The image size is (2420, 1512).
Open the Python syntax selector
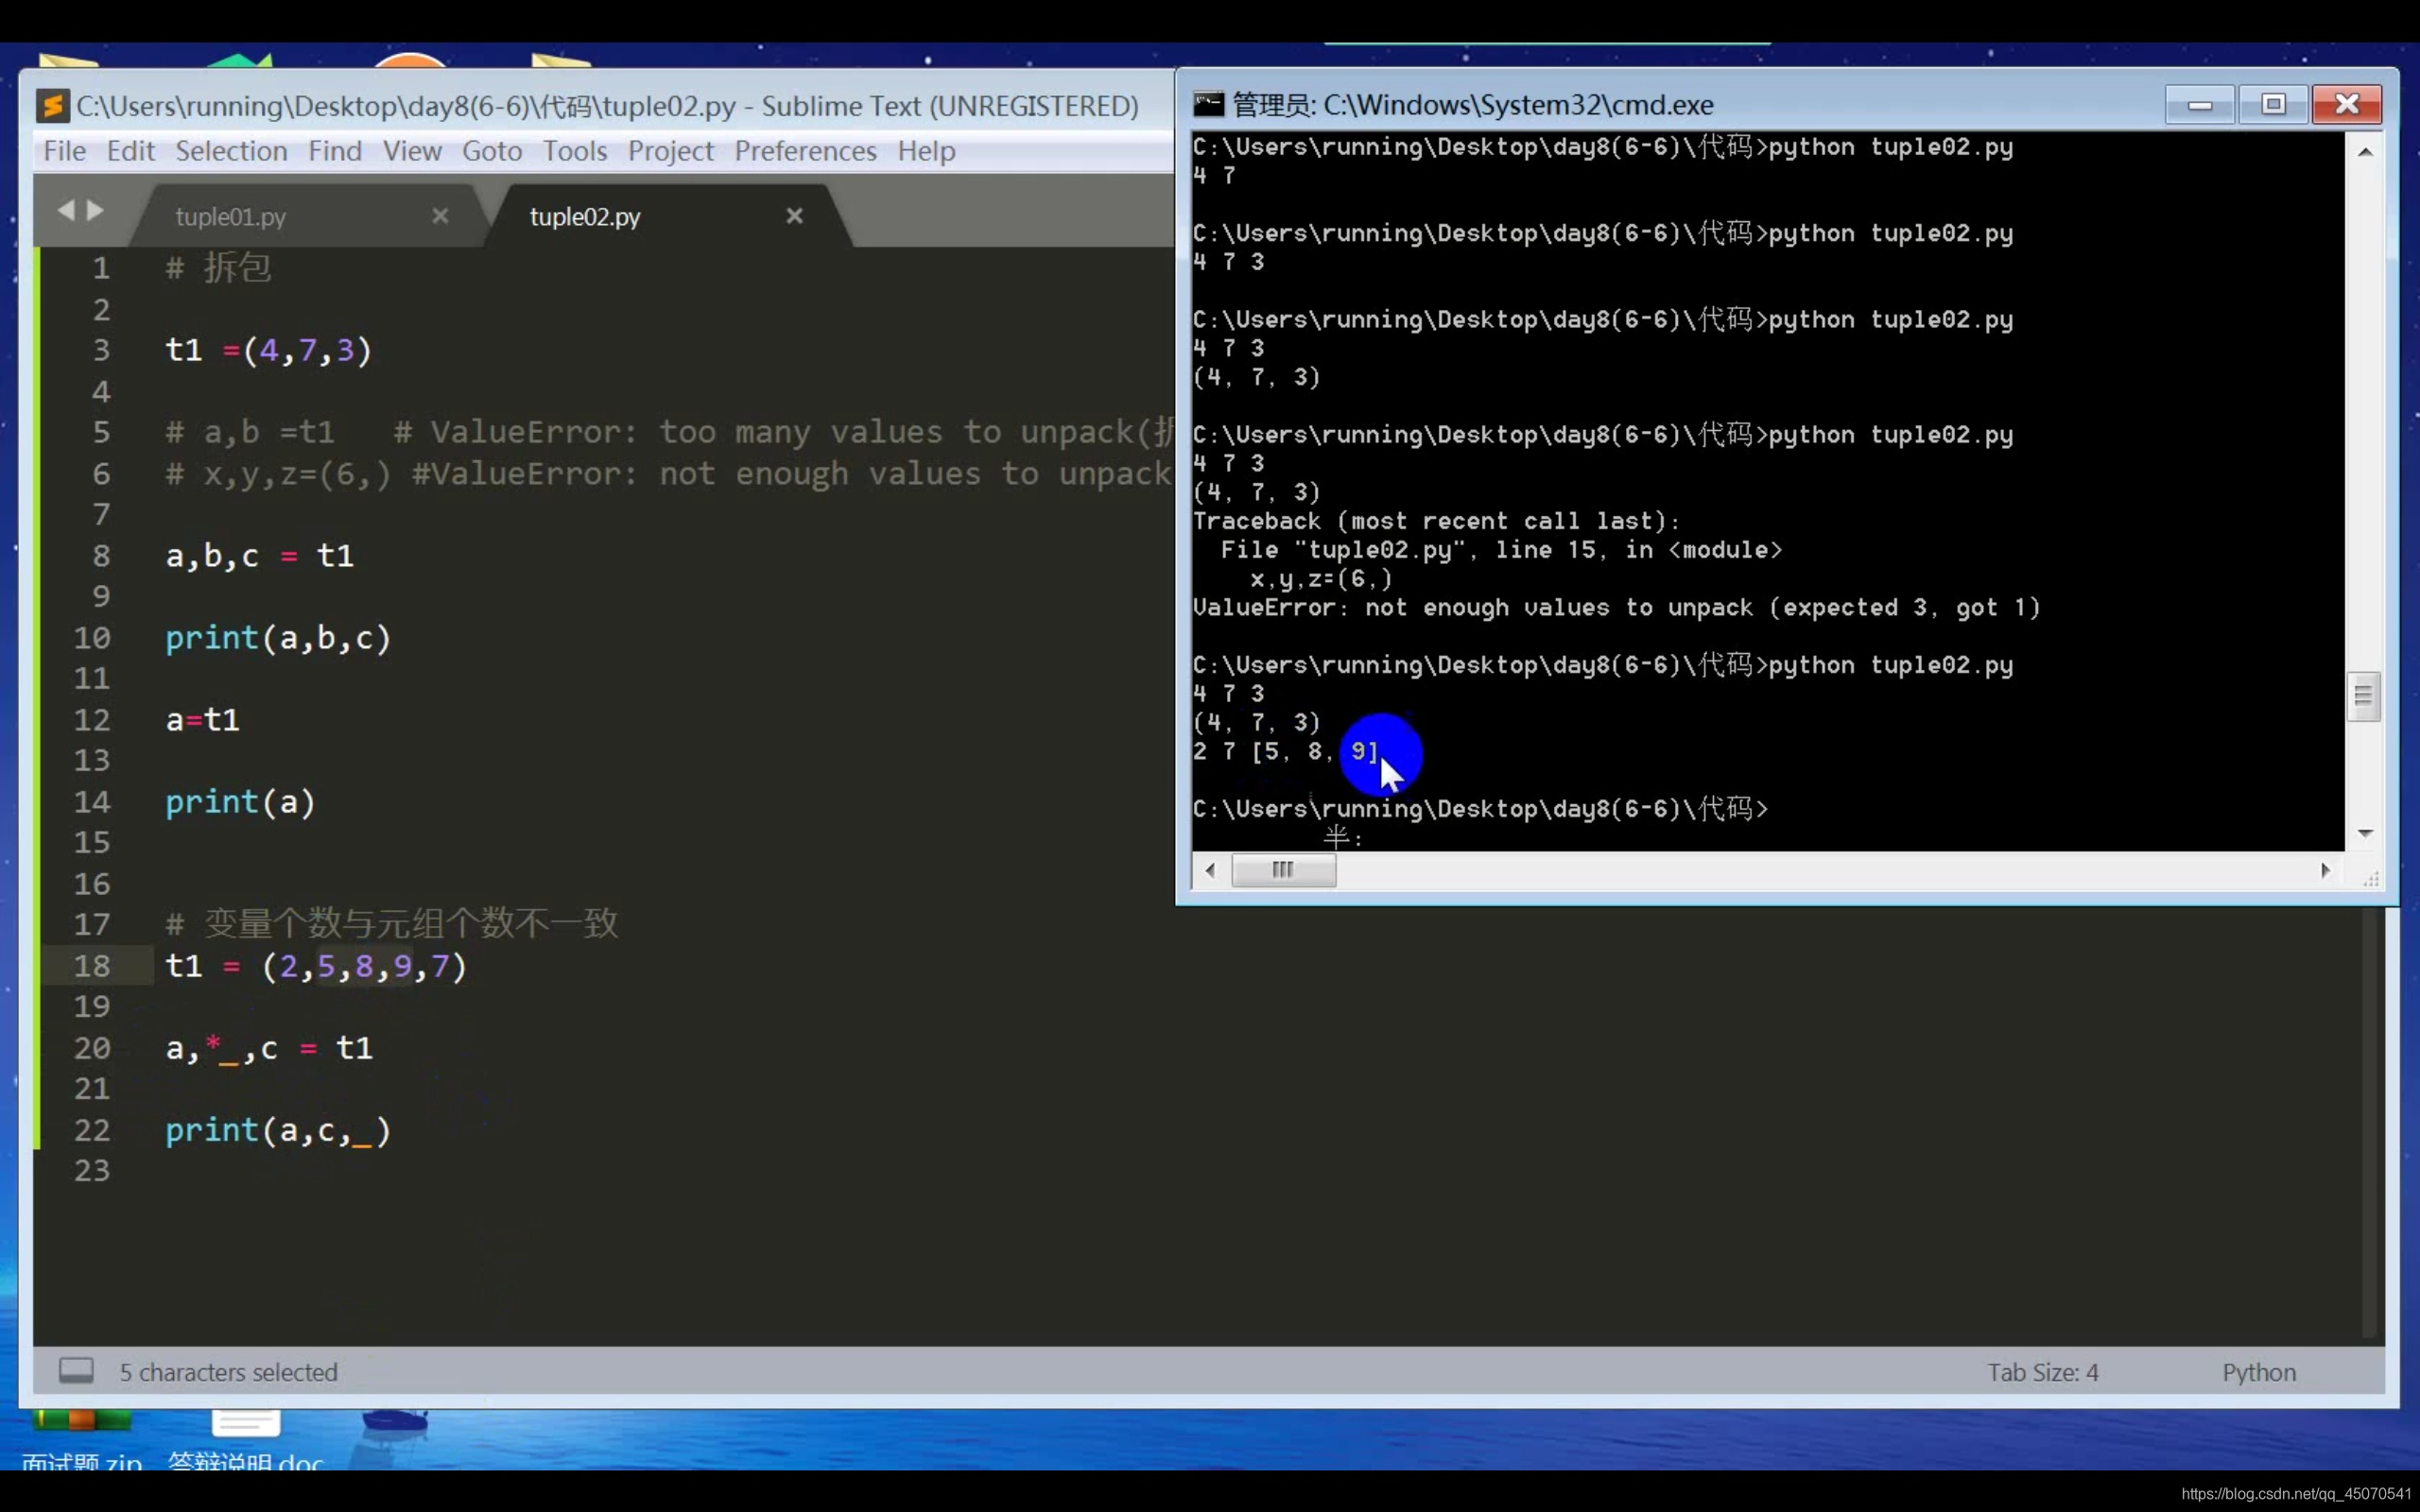click(x=2258, y=1372)
